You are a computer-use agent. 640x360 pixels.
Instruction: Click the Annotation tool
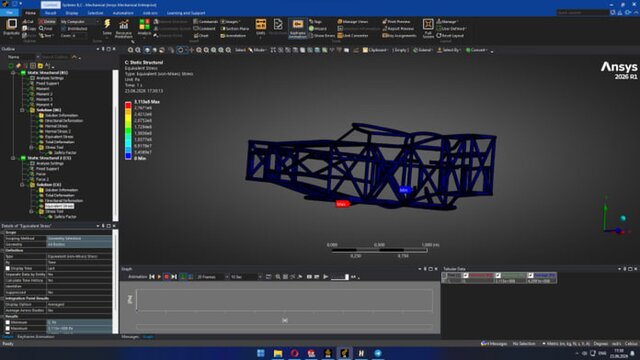tap(233, 36)
